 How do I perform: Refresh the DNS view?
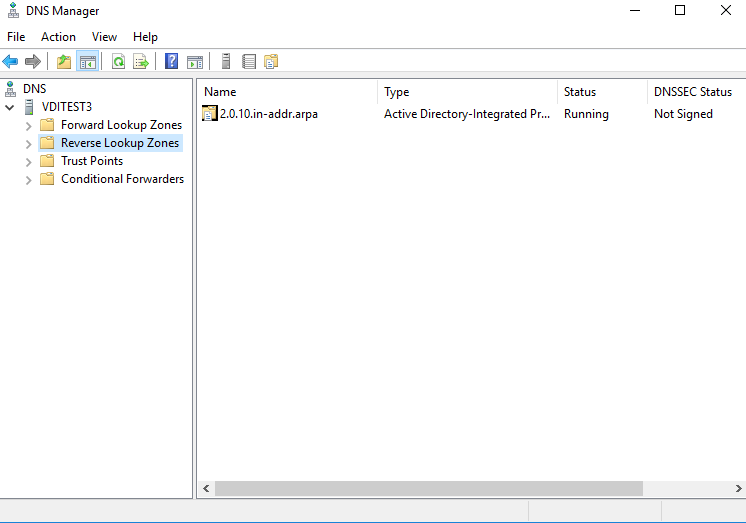pos(118,61)
